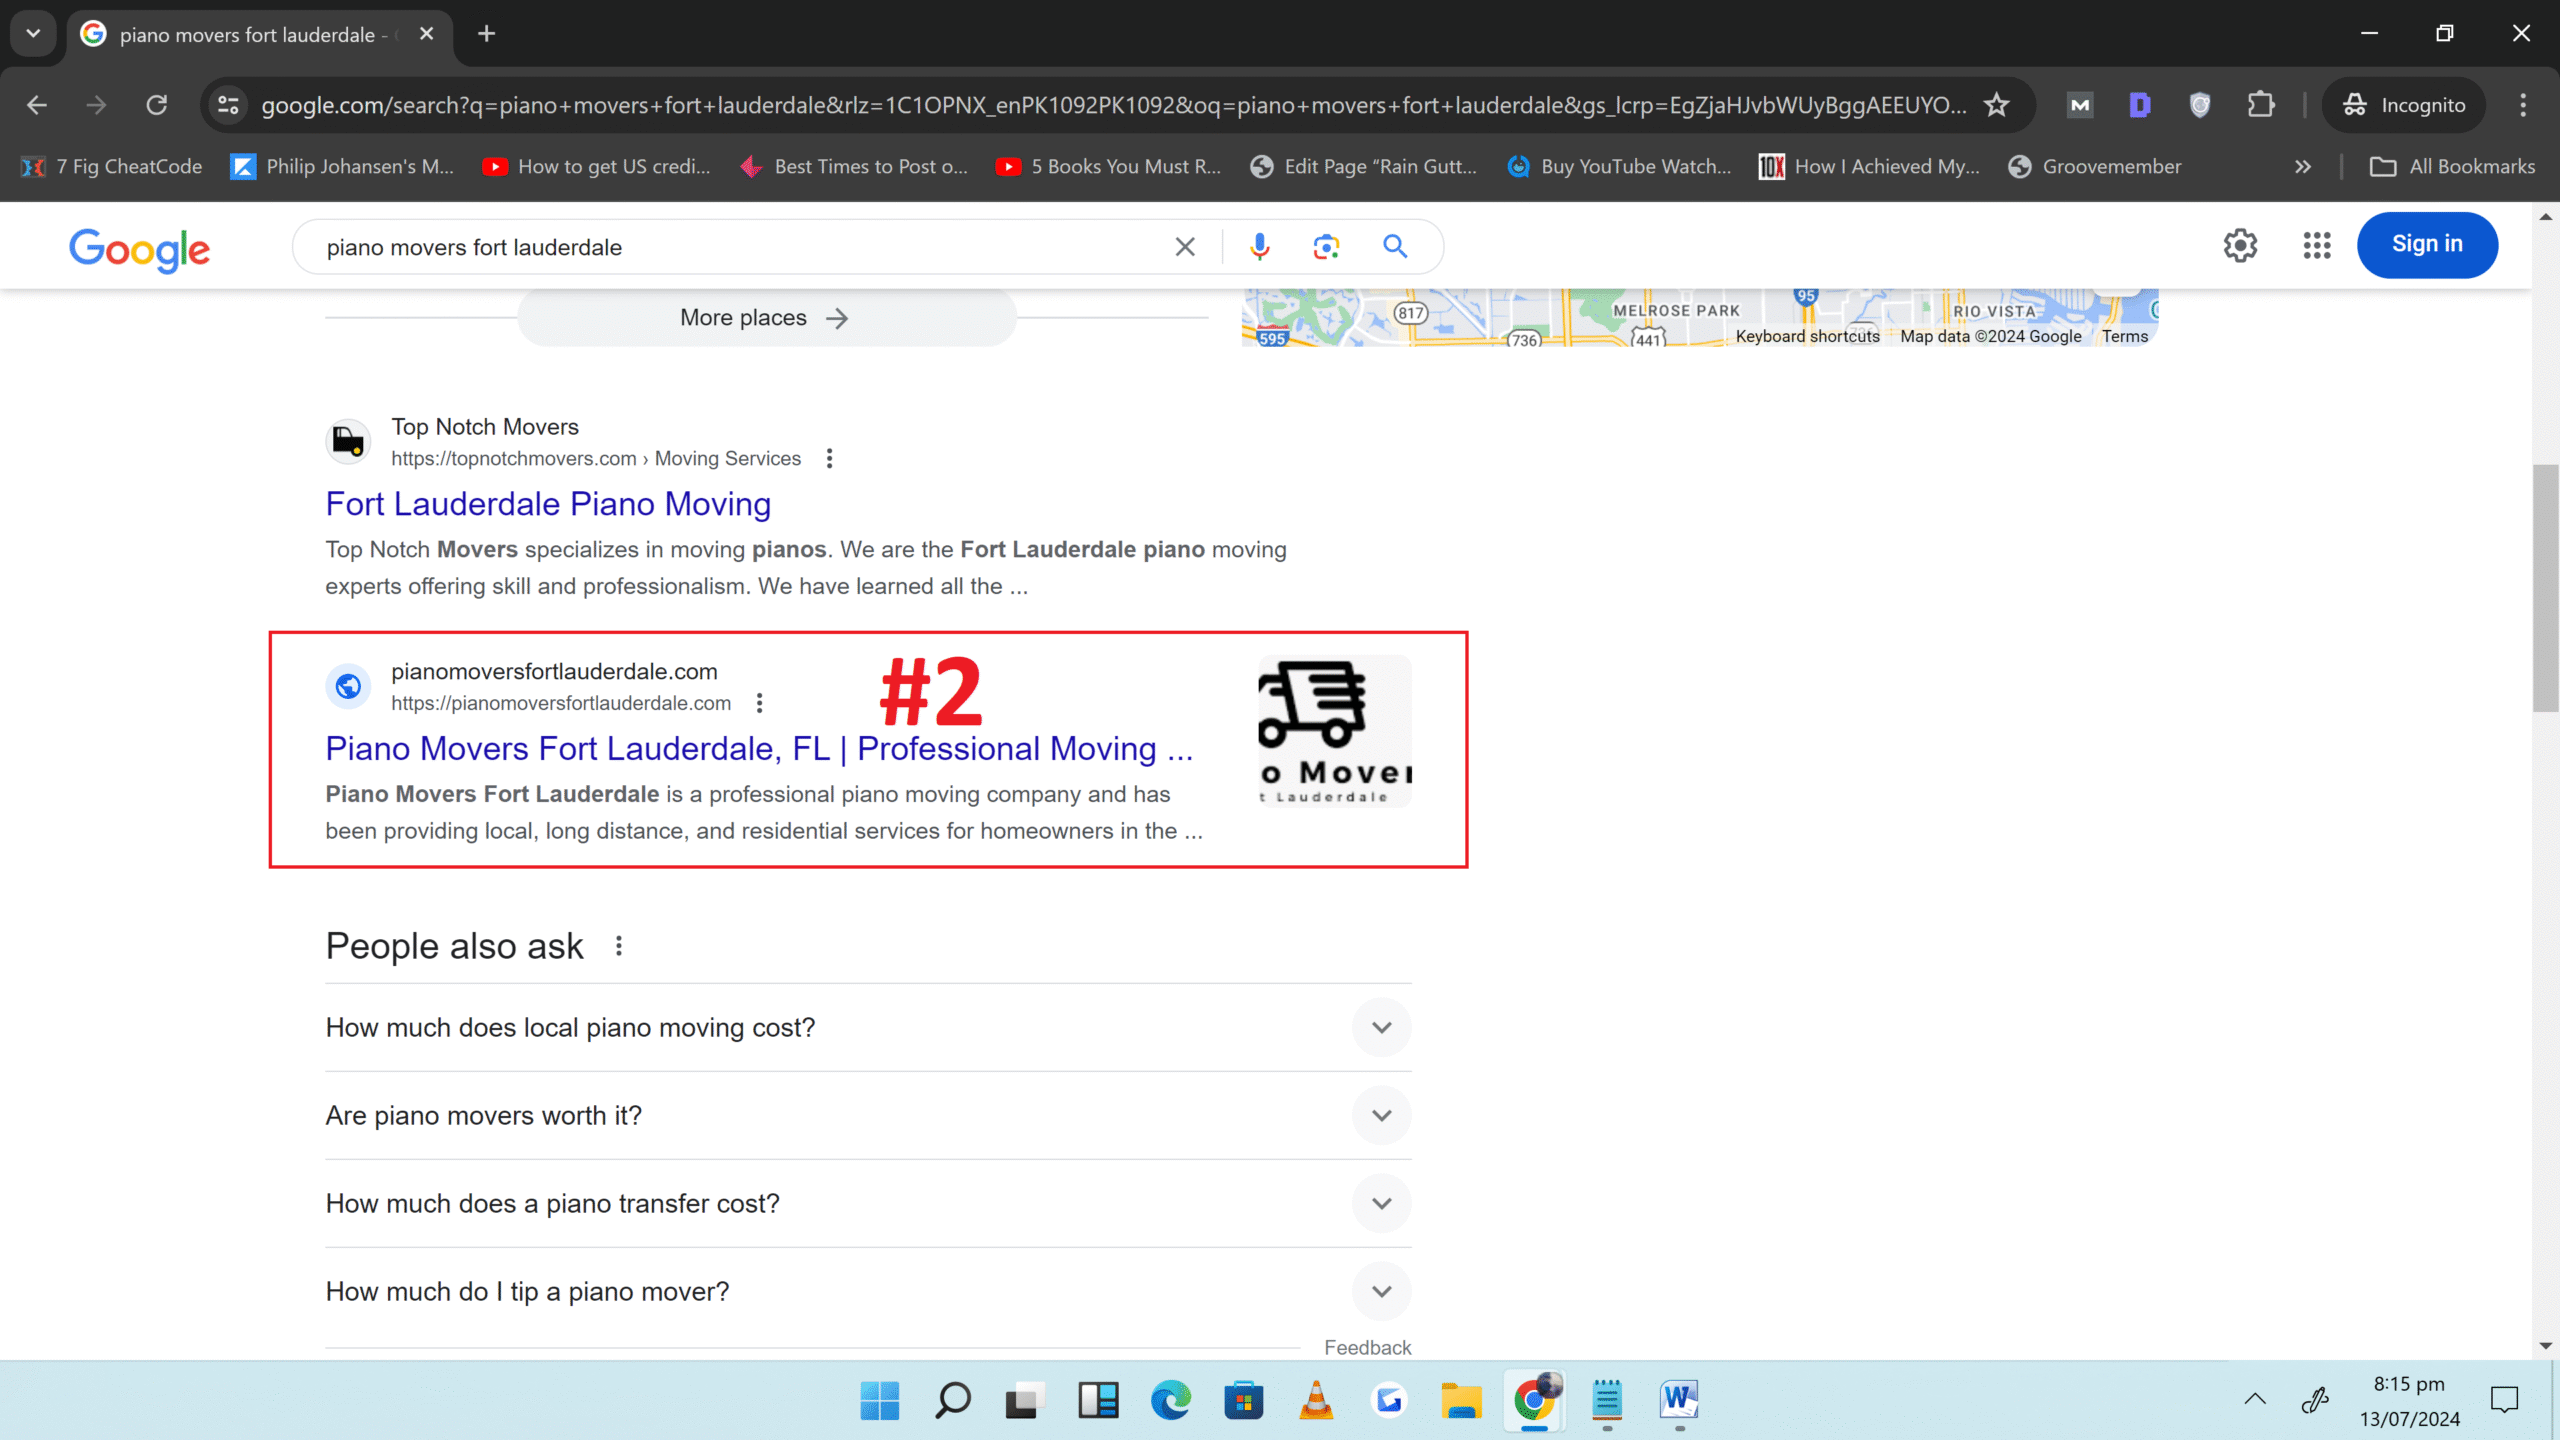
Task: Open Philip Johansen's bookmark
Action: click(x=343, y=167)
